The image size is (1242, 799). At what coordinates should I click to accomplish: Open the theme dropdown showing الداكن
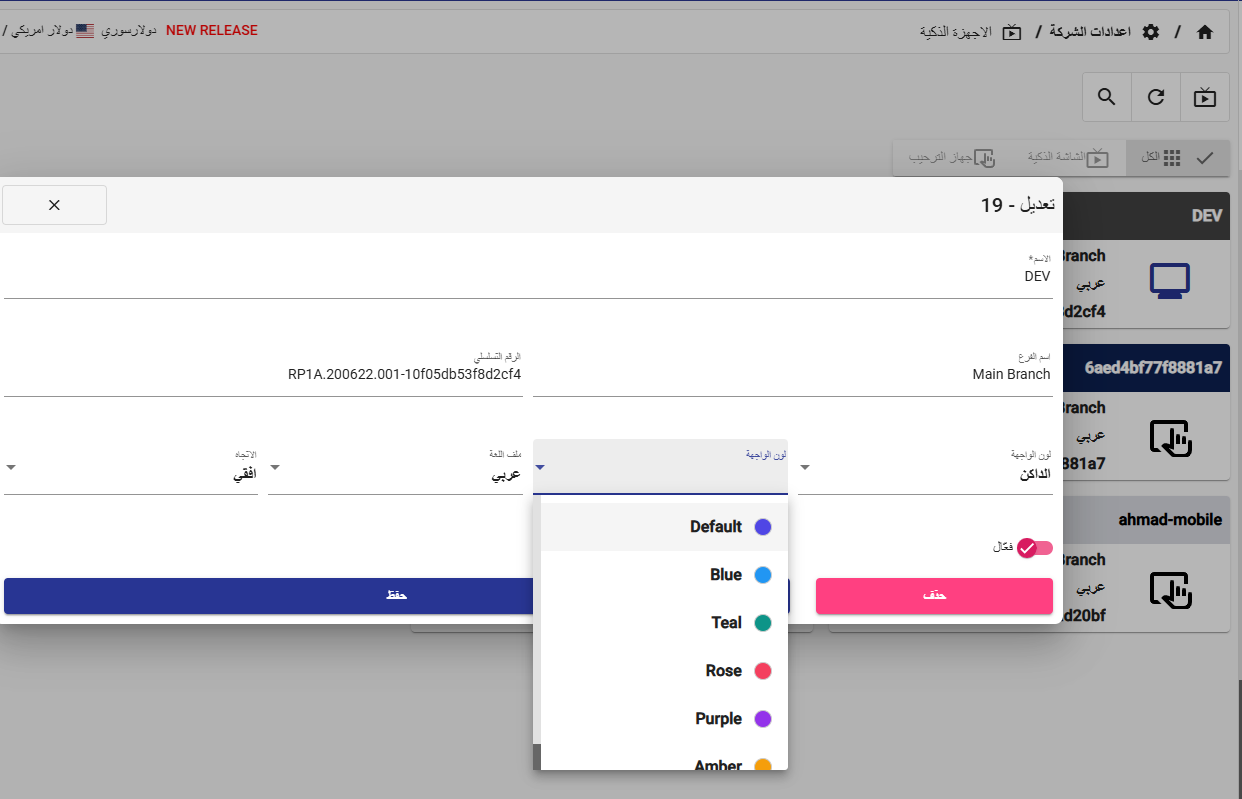coord(925,468)
